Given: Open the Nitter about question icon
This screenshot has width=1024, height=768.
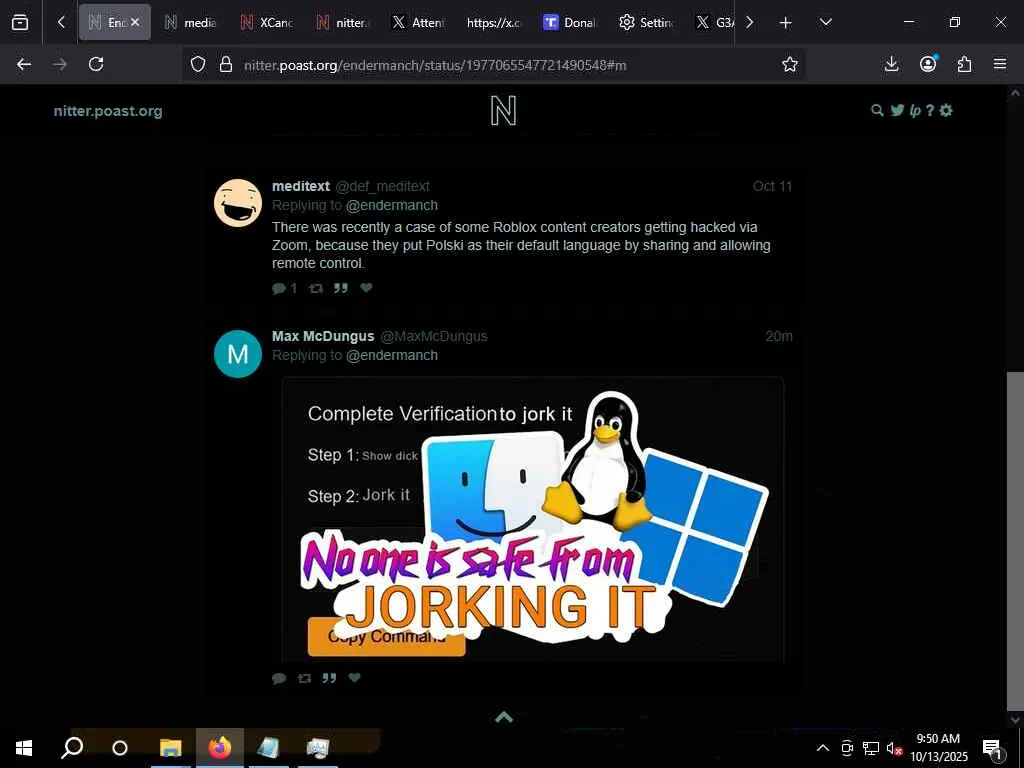Looking at the screenshot, I should click(930, 110).
